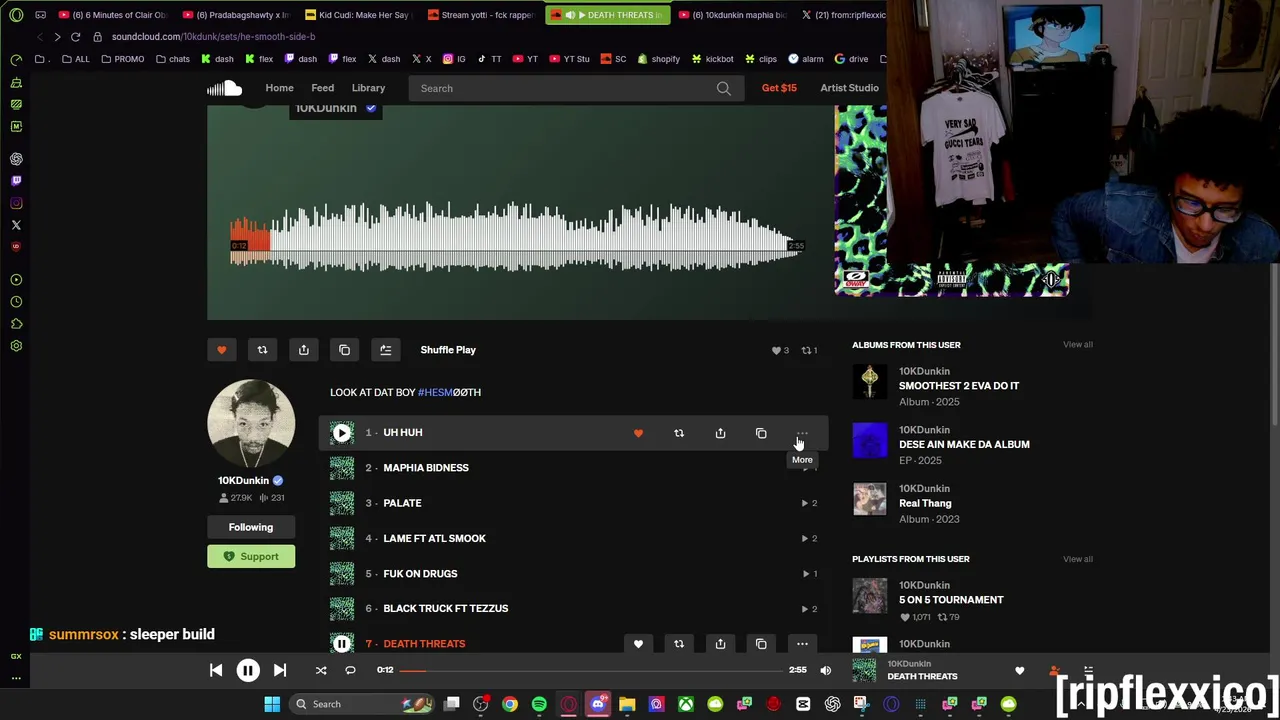View all playlists from this user
This screenshot has height=720, width=1280.
point(1078,559)
